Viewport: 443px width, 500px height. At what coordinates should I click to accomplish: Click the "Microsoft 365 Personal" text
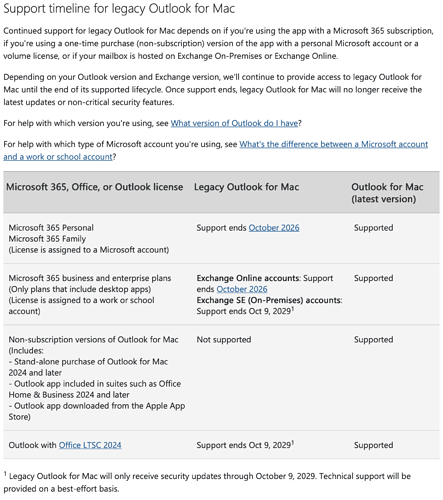click(x=51, y=228)
